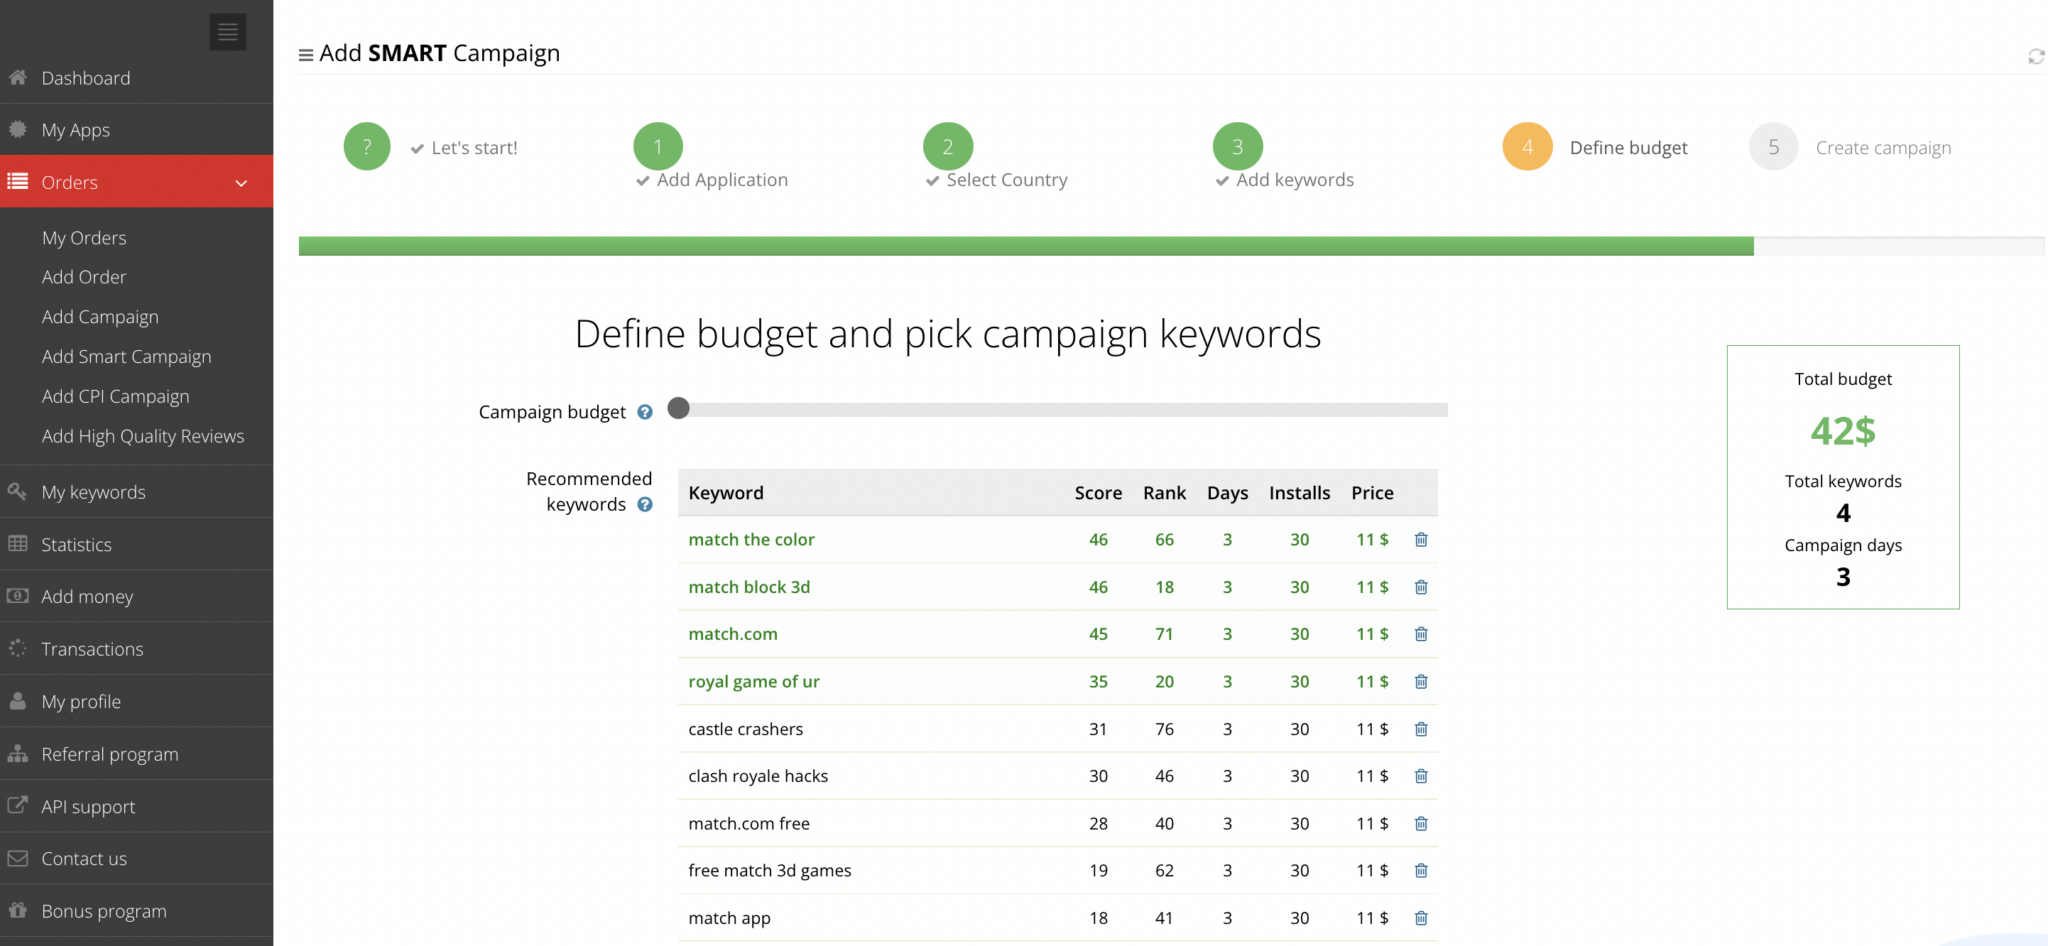Delete the 'match the color' keyword row
The height and width of the screenshot is (946, 2048).
click(x=1421, y=540)
